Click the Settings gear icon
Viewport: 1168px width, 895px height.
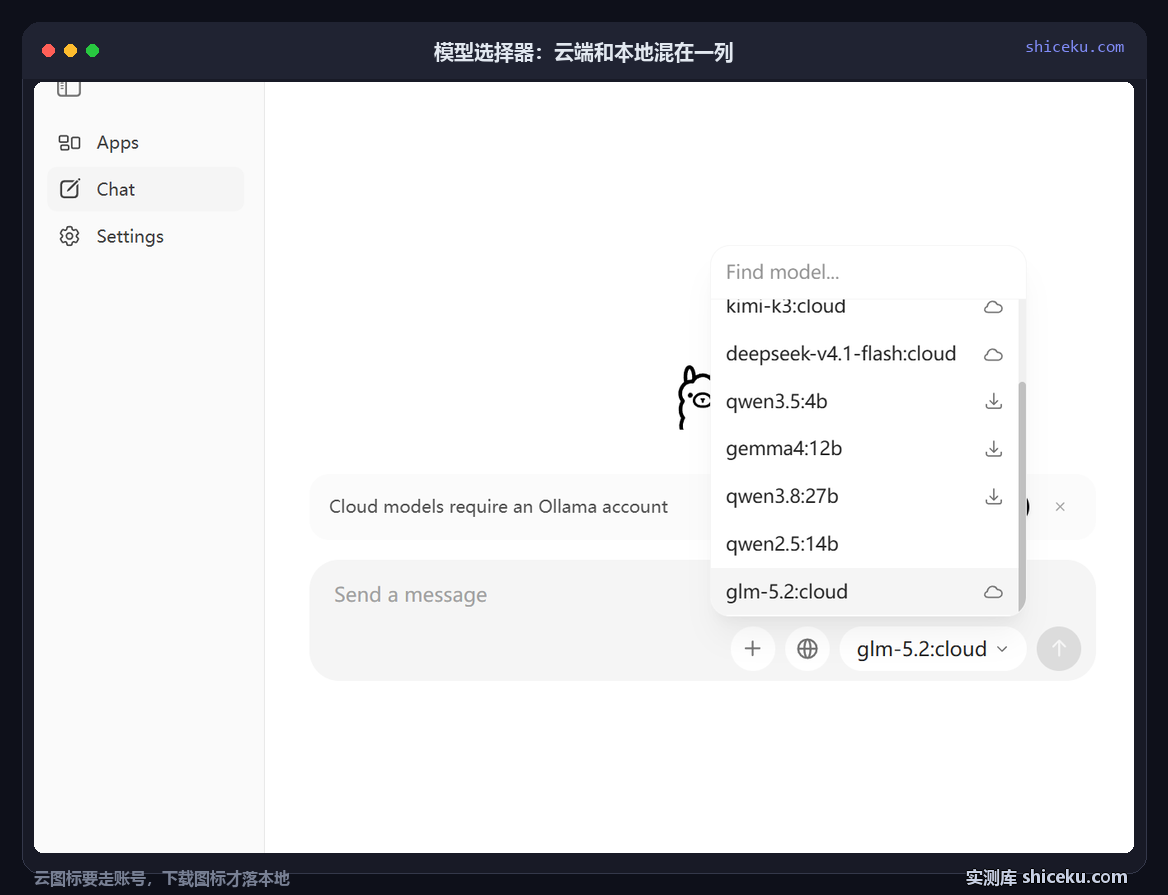click(69, 236)
